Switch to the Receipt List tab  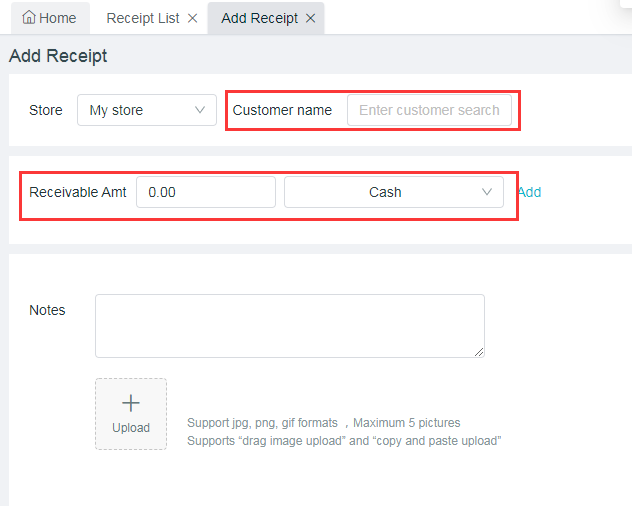pyautogui.click(x=142, y=18)
